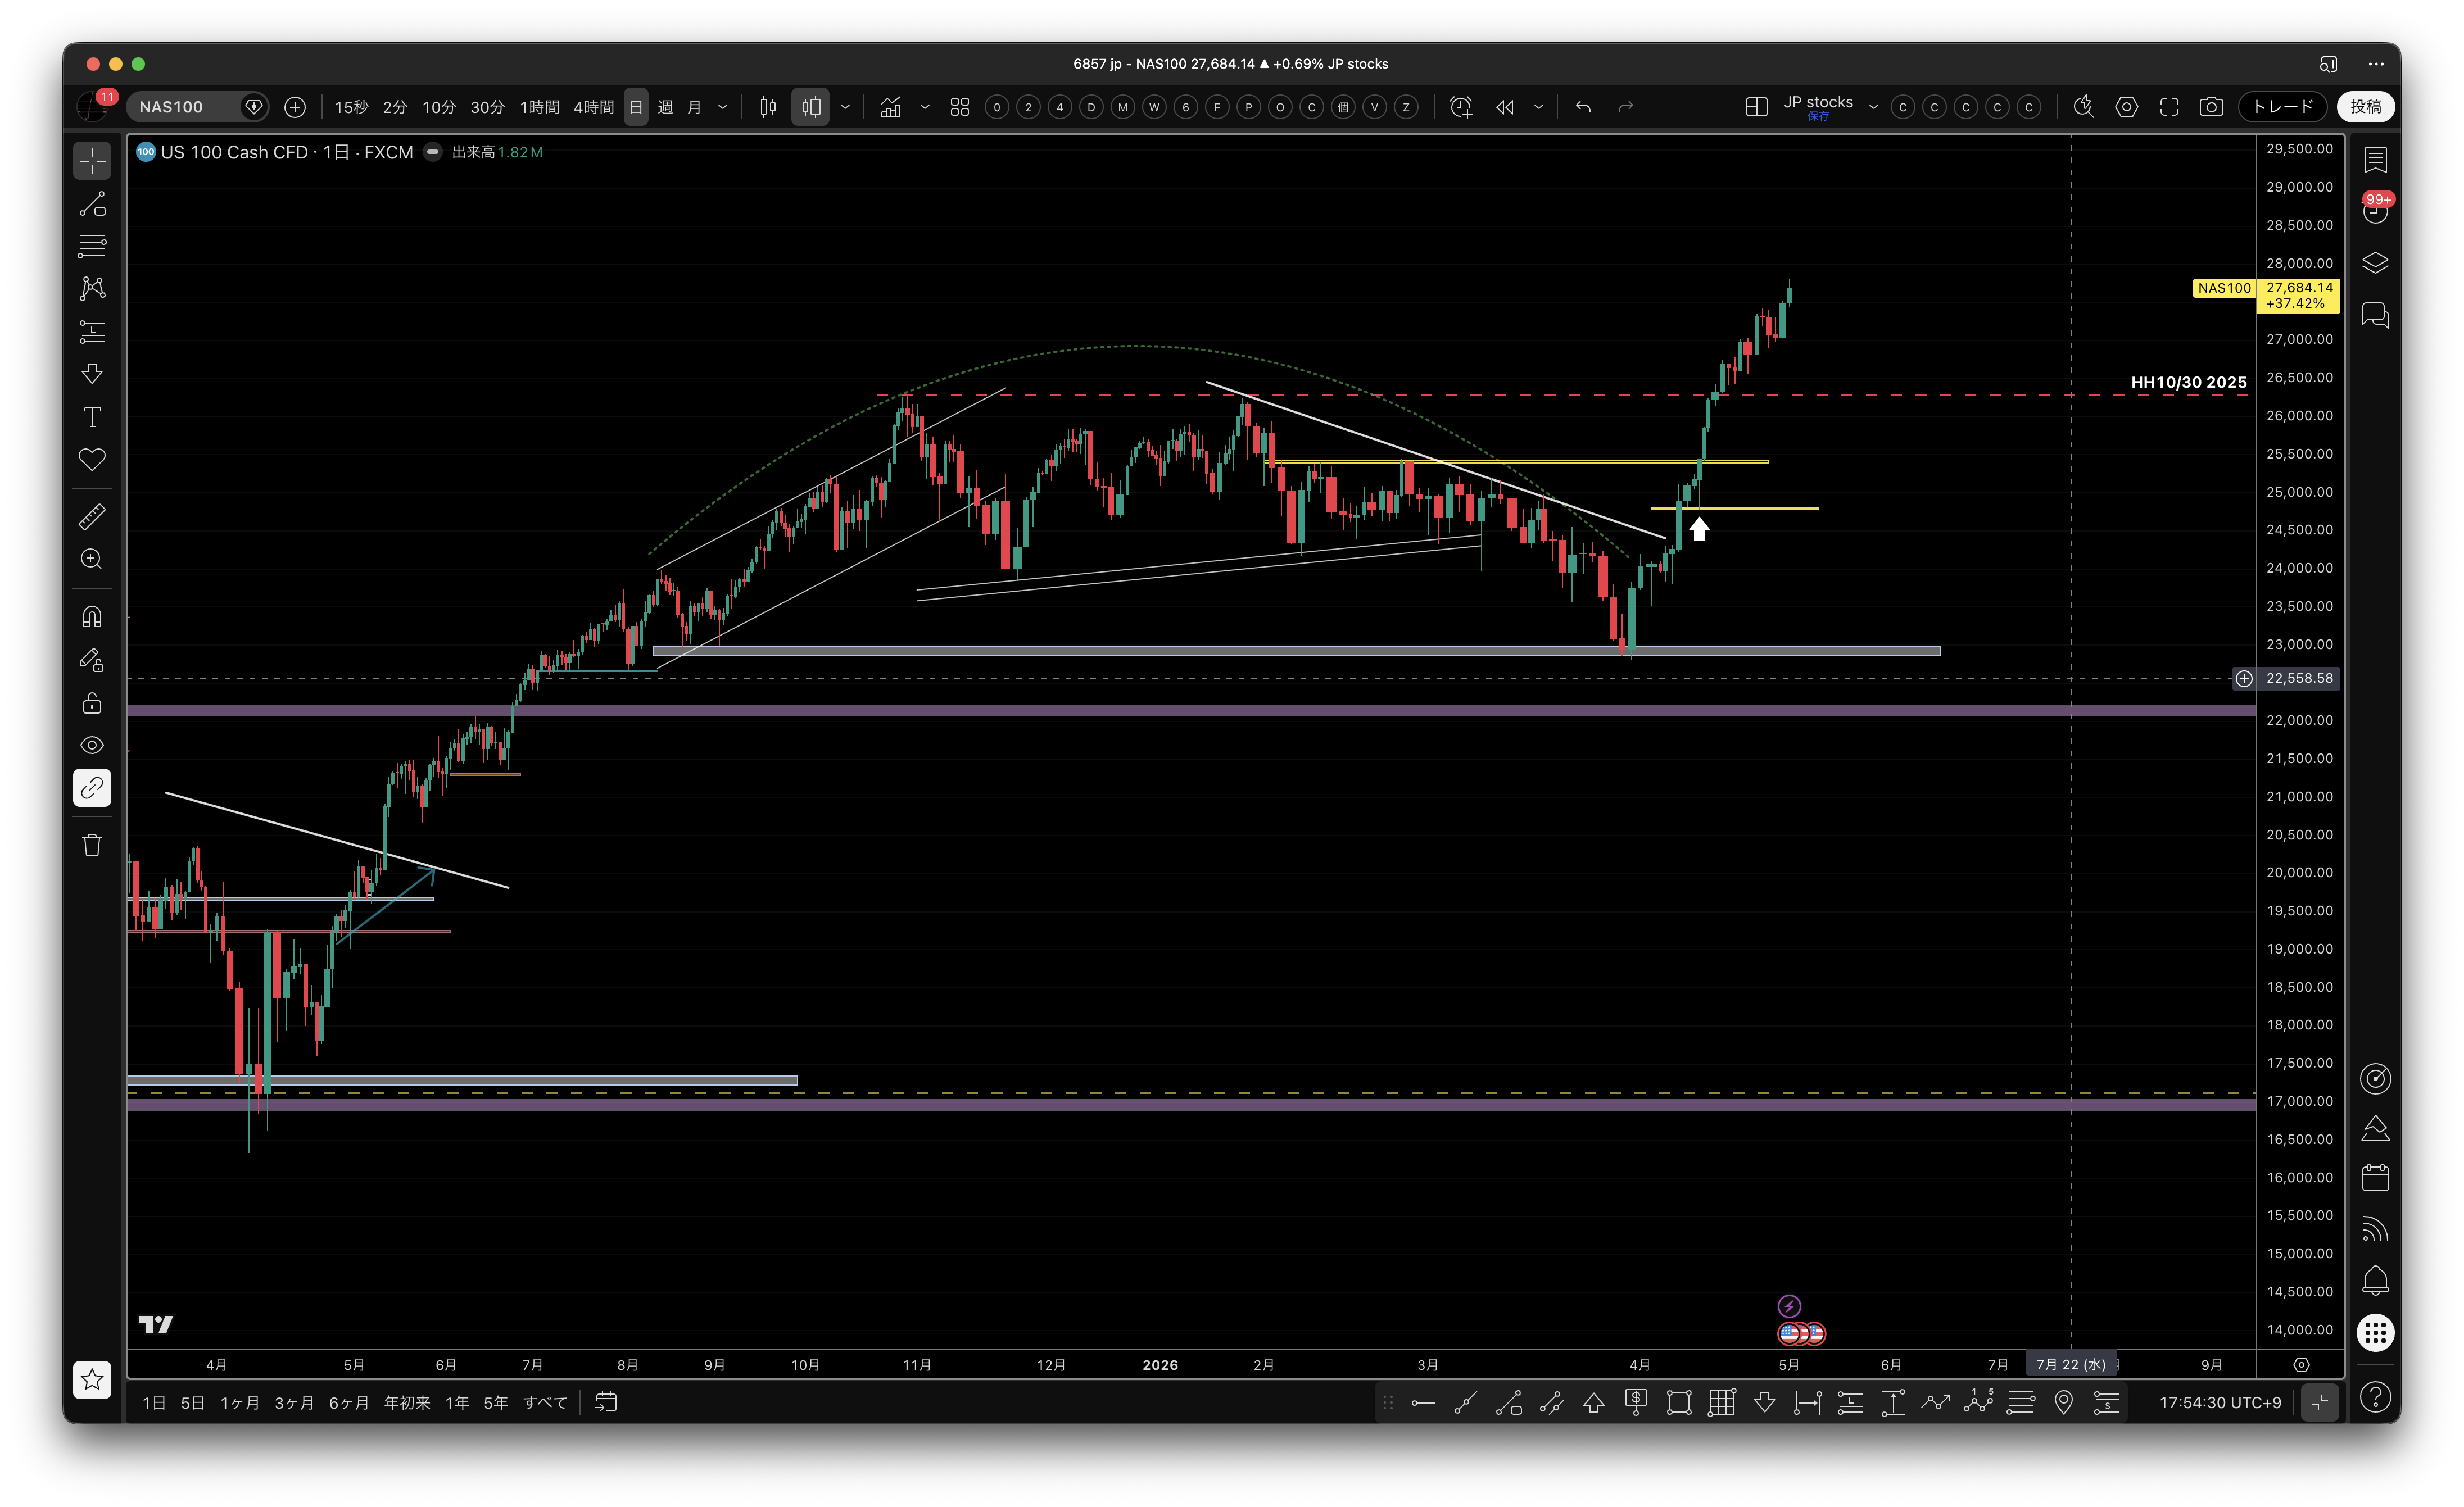Open the watchlist panel

pyautogui.click(x=2375, y=160)
